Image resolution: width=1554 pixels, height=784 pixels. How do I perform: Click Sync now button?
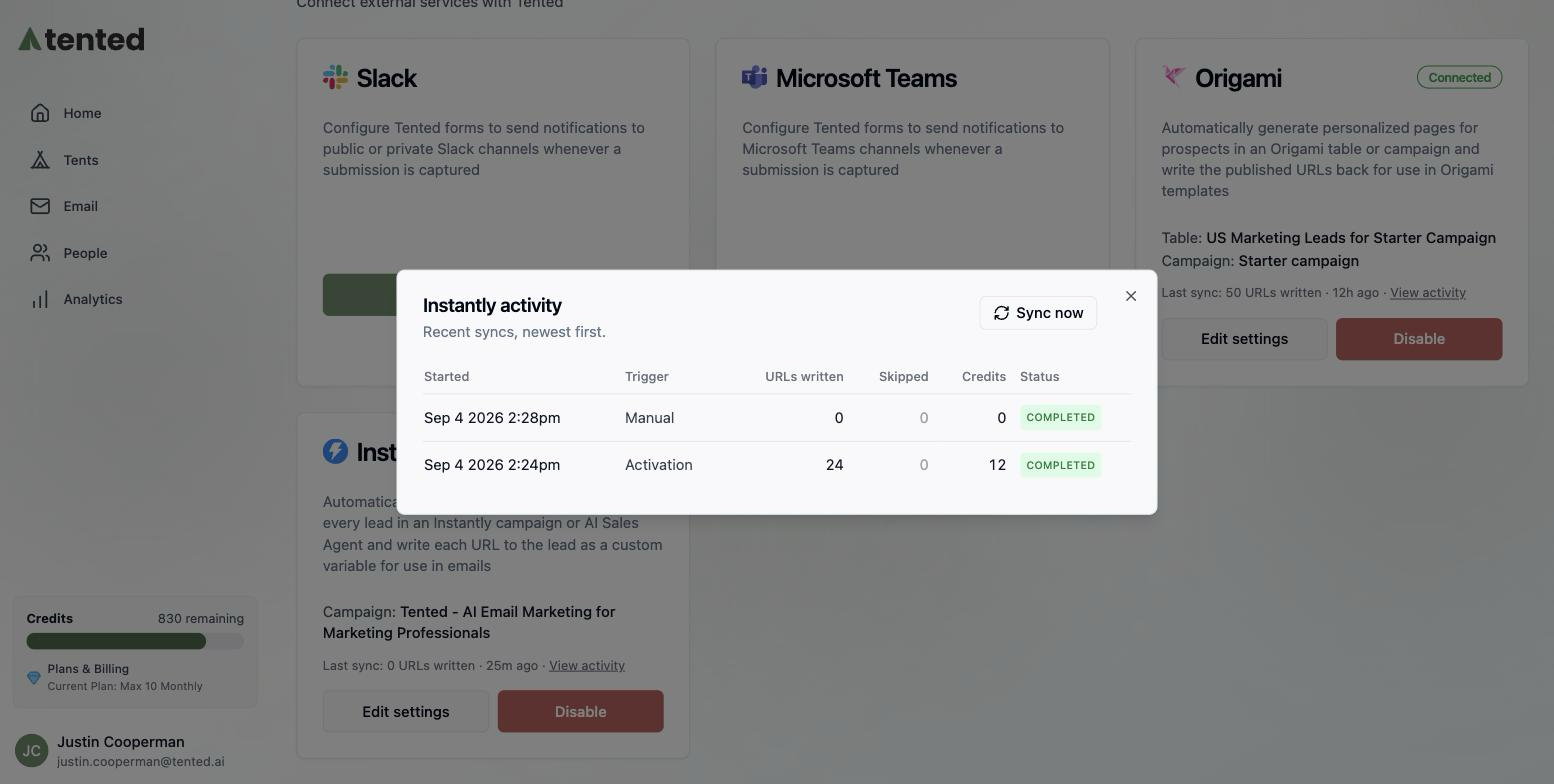1038,313
